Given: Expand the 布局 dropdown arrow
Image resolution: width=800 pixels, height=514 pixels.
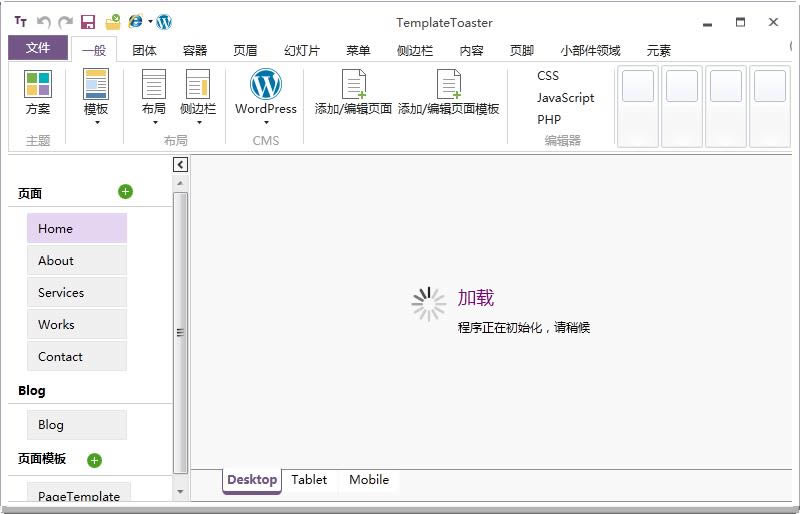Looking at the screenshot, I should click(x=155, y=123).
